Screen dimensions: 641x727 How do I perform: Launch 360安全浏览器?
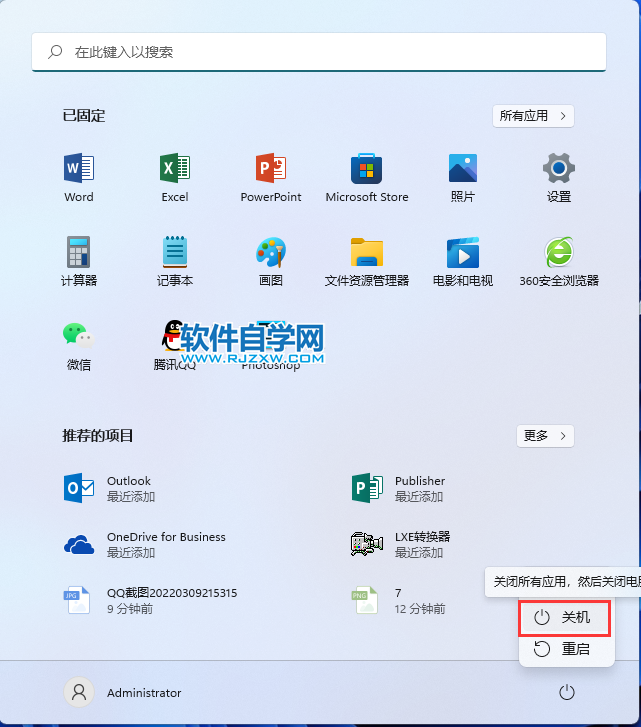(x=558, y=261)
